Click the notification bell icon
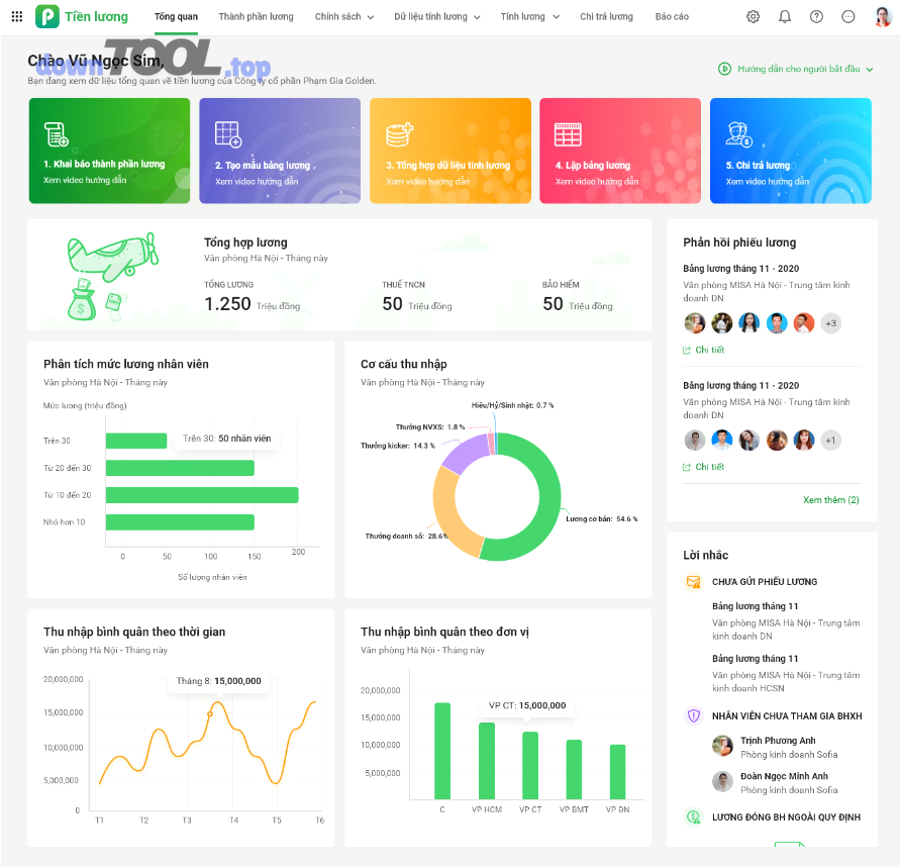This screenshot has width=900, height=867. click(785, 17)
